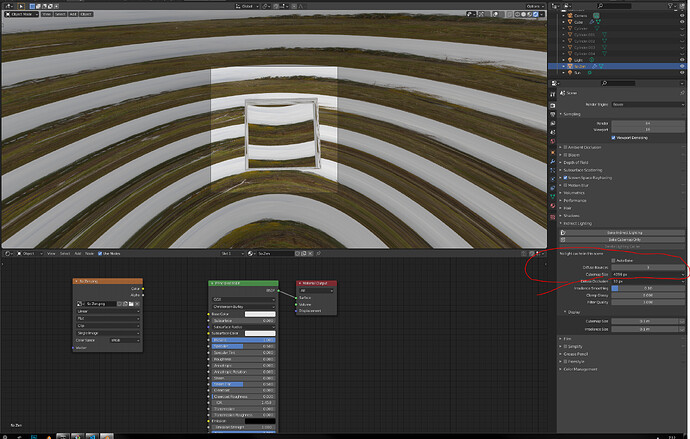
Task: Click the outliner filter funnel icon
Action: click(671, 6)
